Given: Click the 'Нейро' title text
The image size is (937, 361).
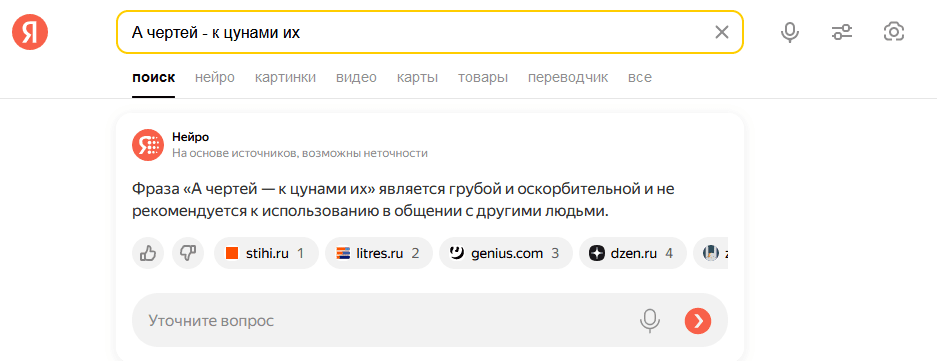Looking at the screenshot, I should 191,137.
